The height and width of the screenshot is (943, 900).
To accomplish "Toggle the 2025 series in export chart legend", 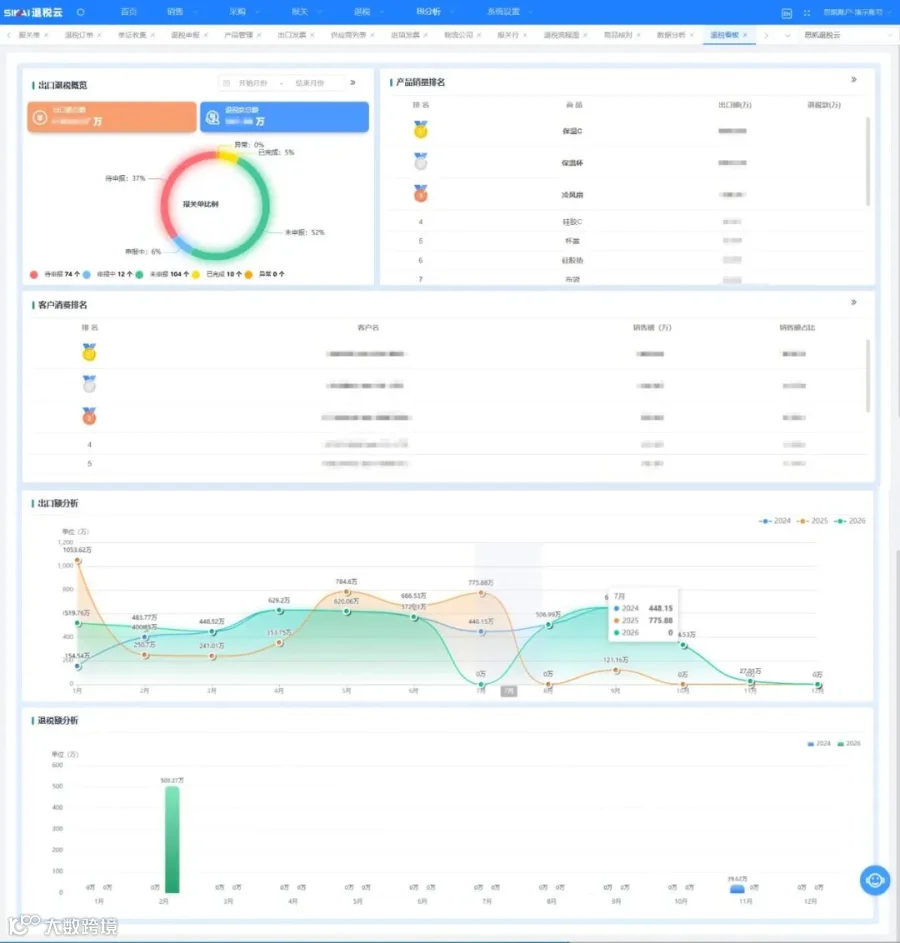I will [x=812, y=521].
